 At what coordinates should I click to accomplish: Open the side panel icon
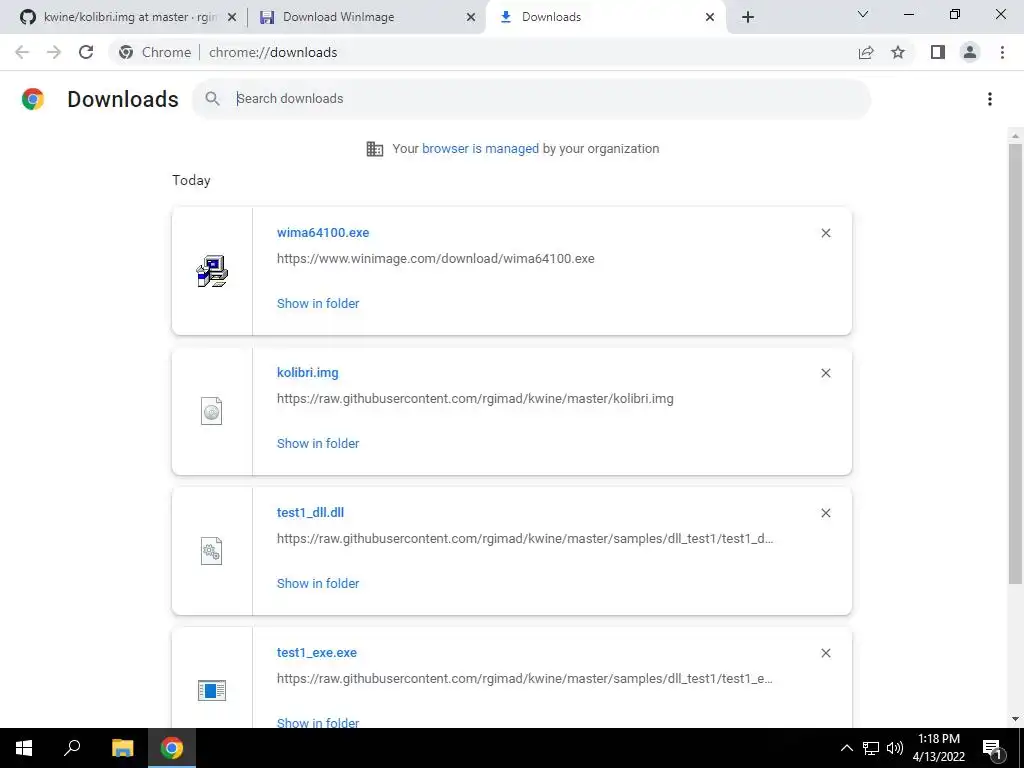[938, 52]
